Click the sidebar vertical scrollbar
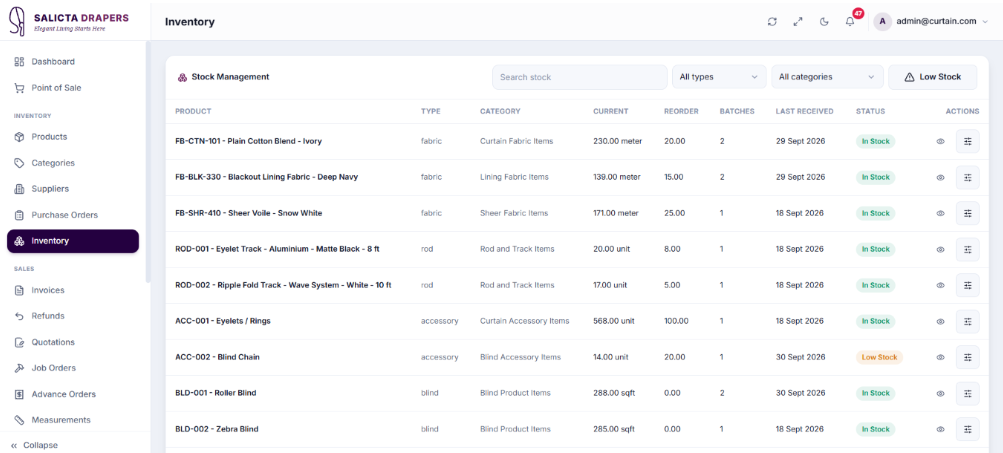This screenshot has height=453, width=1003. coord(148,163)
